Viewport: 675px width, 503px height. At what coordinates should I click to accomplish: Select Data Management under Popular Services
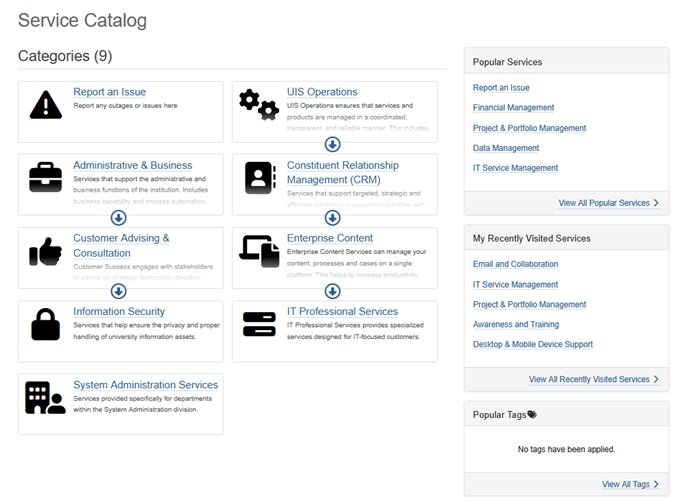[x=506, y=148]
